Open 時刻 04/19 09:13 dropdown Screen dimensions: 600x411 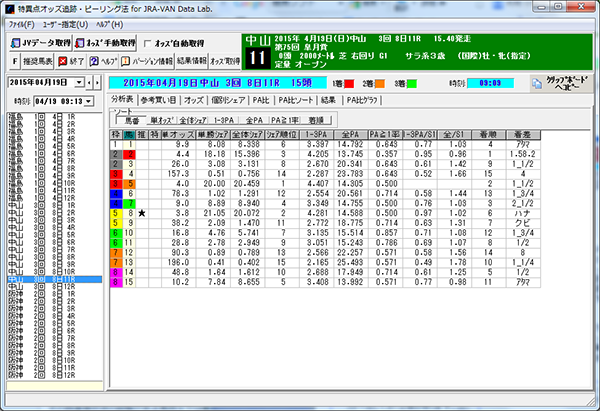point(89,101)
